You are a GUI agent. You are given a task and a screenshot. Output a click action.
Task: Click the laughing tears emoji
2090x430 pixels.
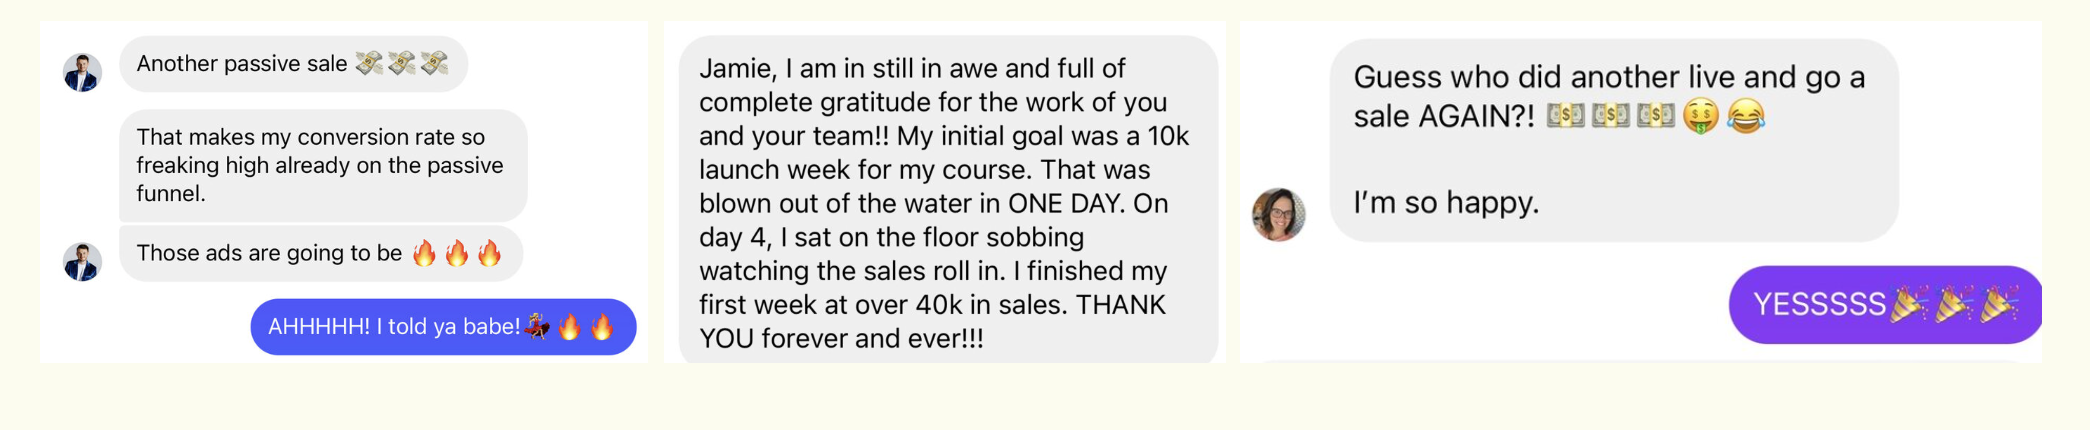pyautogui.click(x=1746, y=117)
